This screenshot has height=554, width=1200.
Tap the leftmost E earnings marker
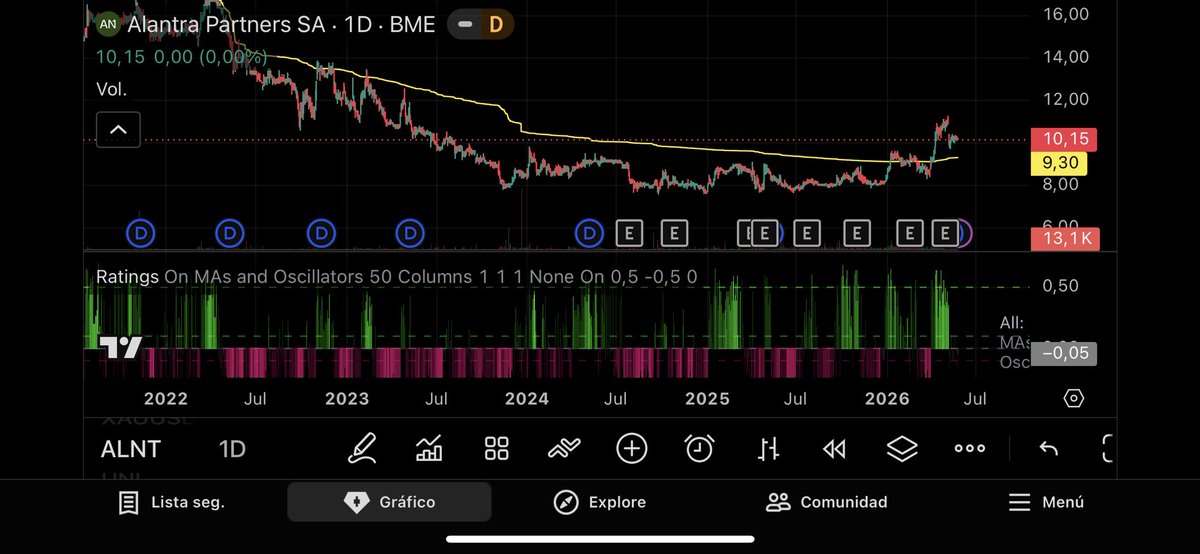pyautogui.click(x=629, y=233)
